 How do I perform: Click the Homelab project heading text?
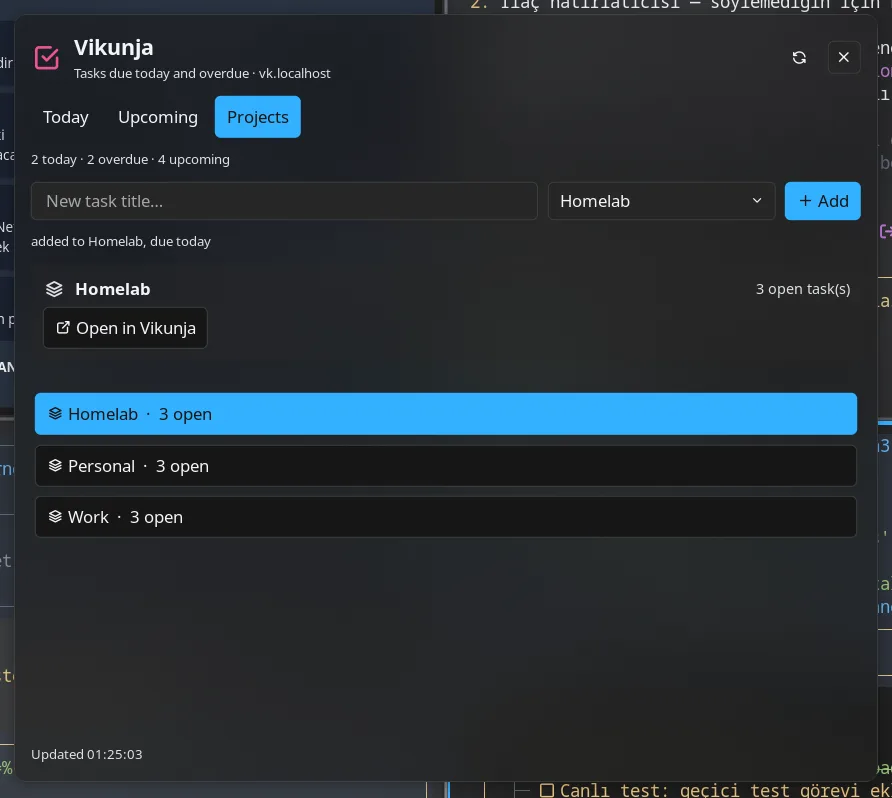(x=113, y=289)
